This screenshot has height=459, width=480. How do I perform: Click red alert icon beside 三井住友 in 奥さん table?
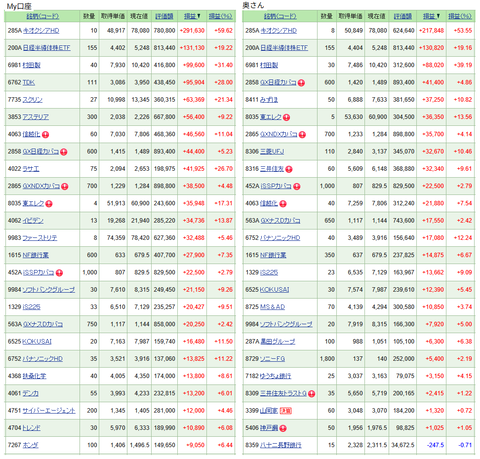289,169
